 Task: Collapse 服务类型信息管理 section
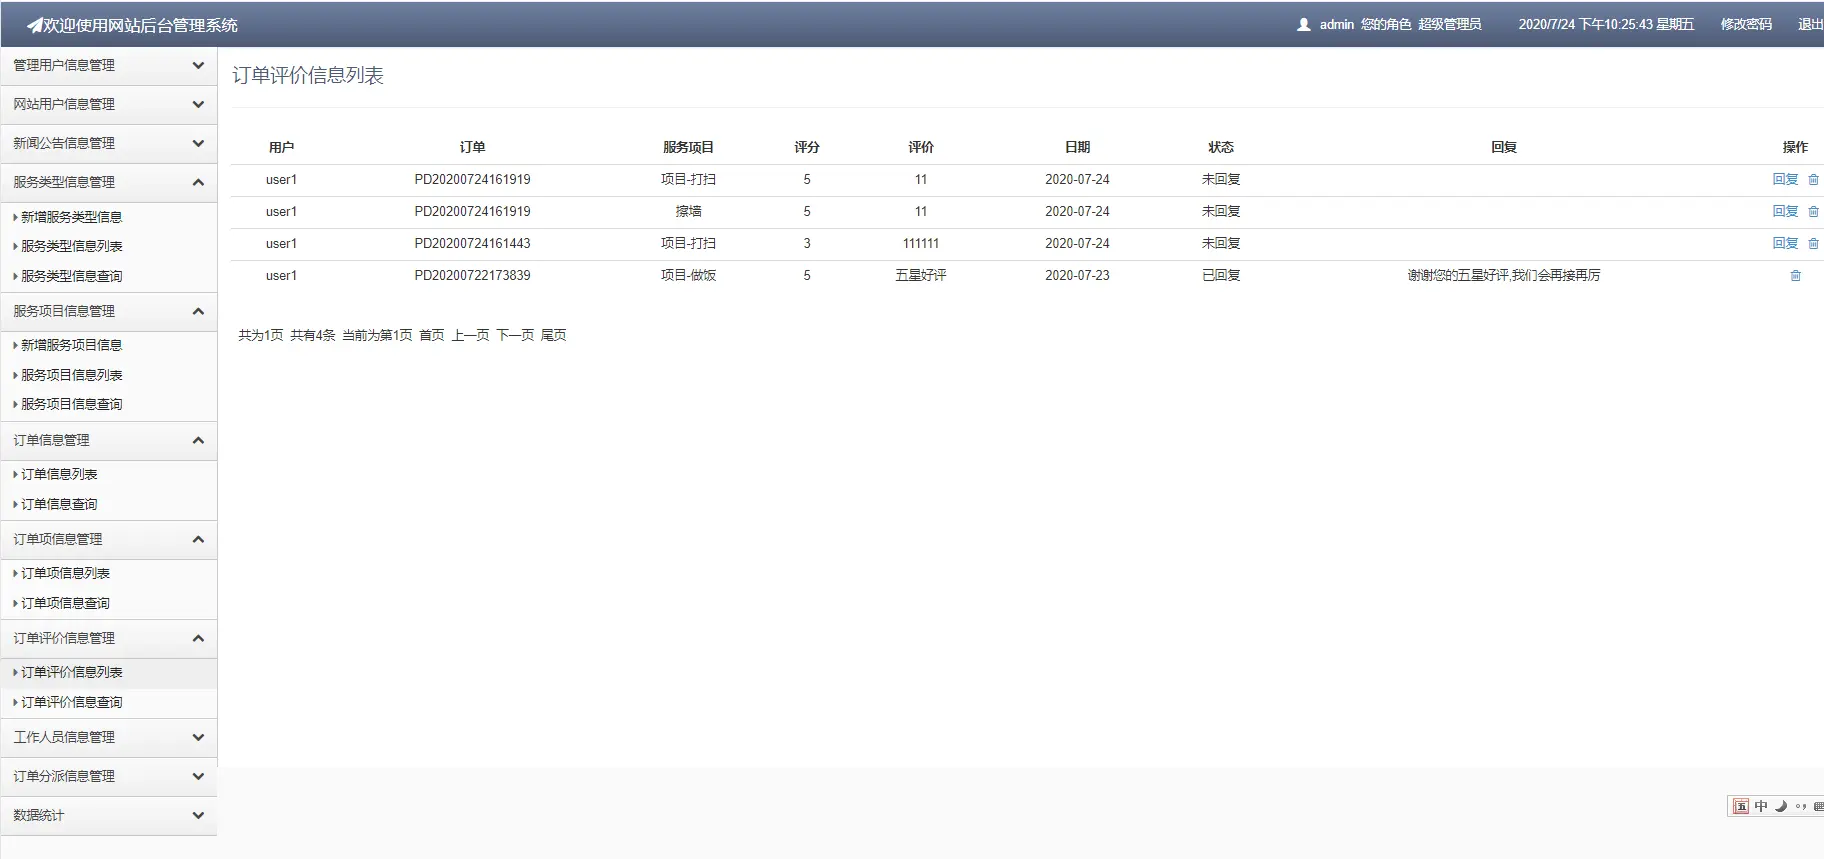click(x=109, y=183)
